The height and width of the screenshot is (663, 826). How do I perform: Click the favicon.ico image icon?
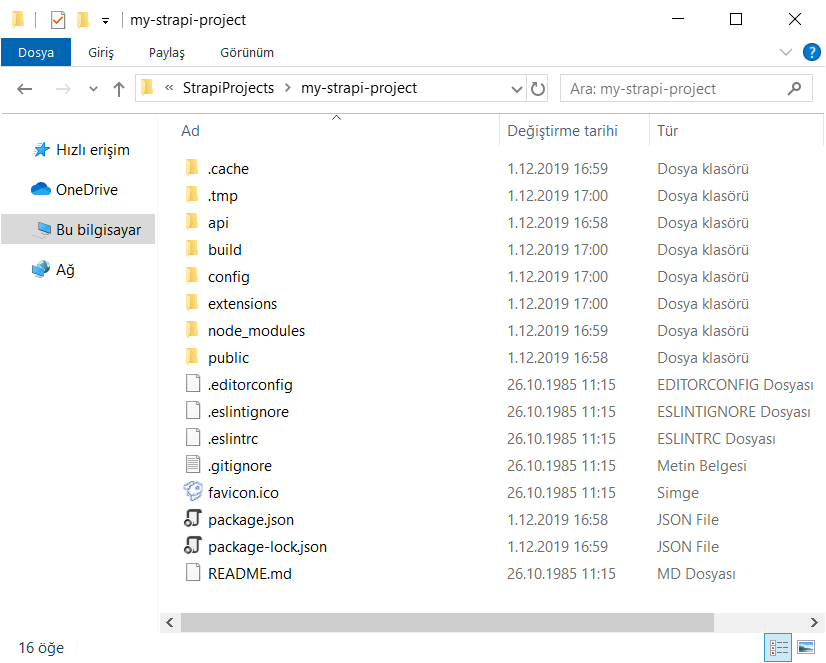pos(193,492)
